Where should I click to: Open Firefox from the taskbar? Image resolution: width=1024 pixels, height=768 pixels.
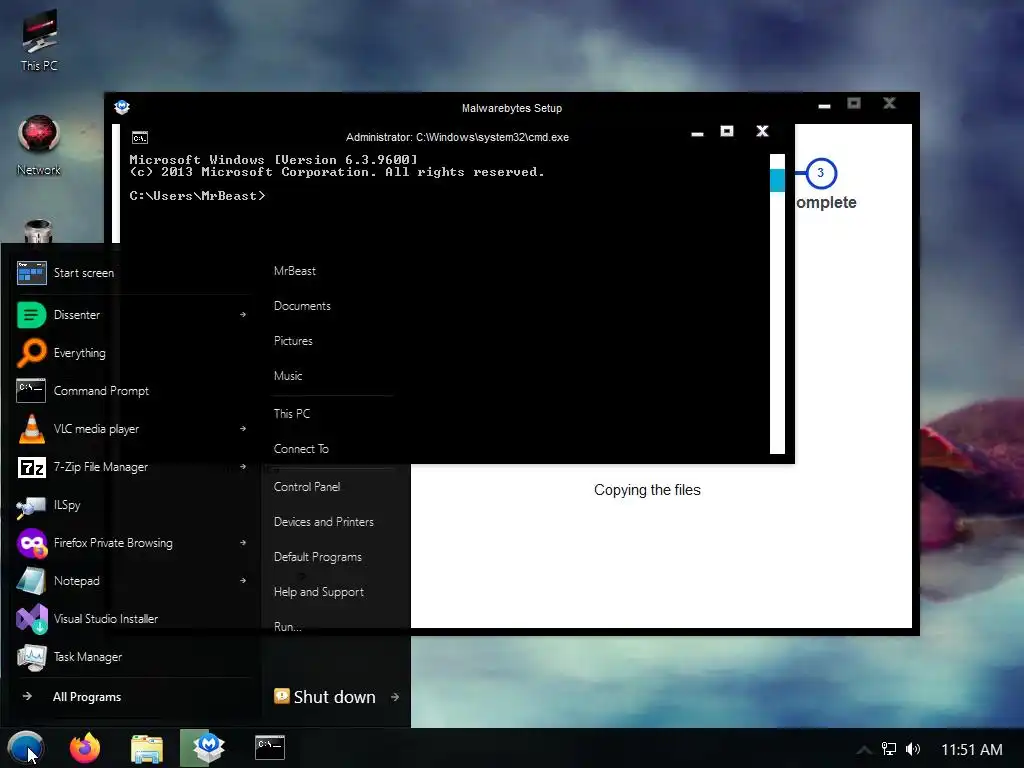(85, 748)
